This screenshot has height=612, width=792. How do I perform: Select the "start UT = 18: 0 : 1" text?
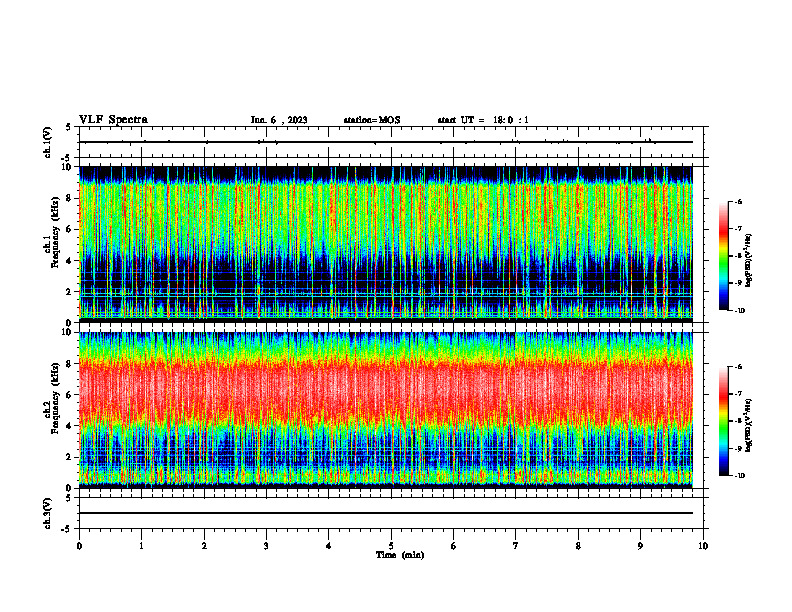483,120
